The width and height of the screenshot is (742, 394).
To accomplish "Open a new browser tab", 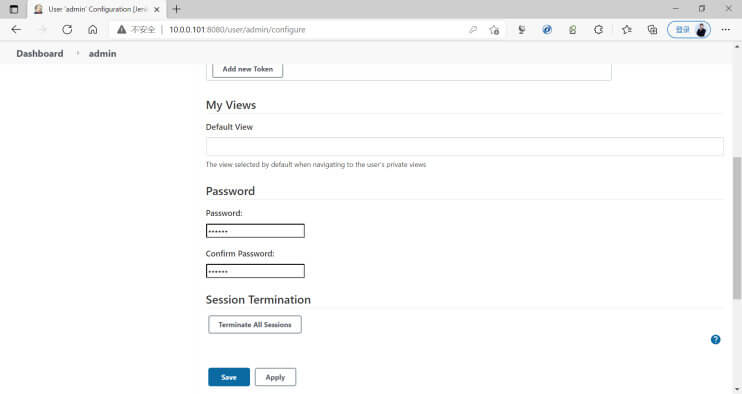I will pos(177,9).
